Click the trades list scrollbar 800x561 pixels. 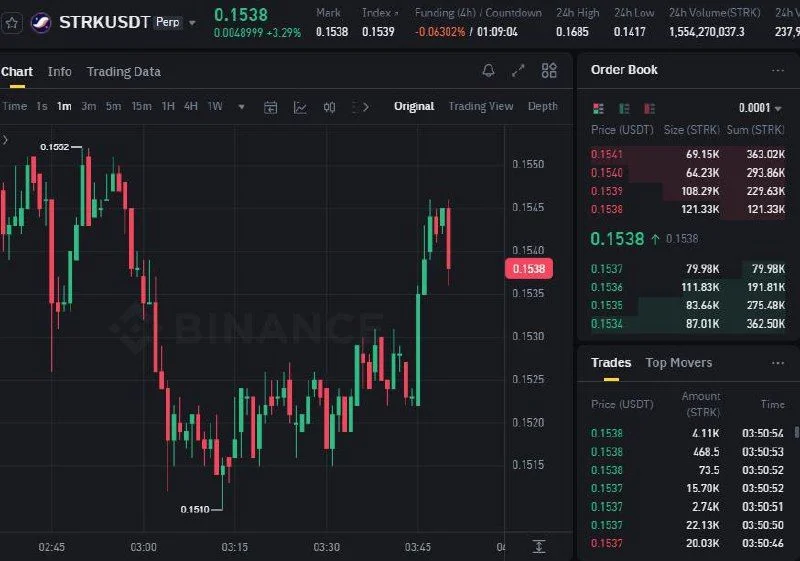796,432
